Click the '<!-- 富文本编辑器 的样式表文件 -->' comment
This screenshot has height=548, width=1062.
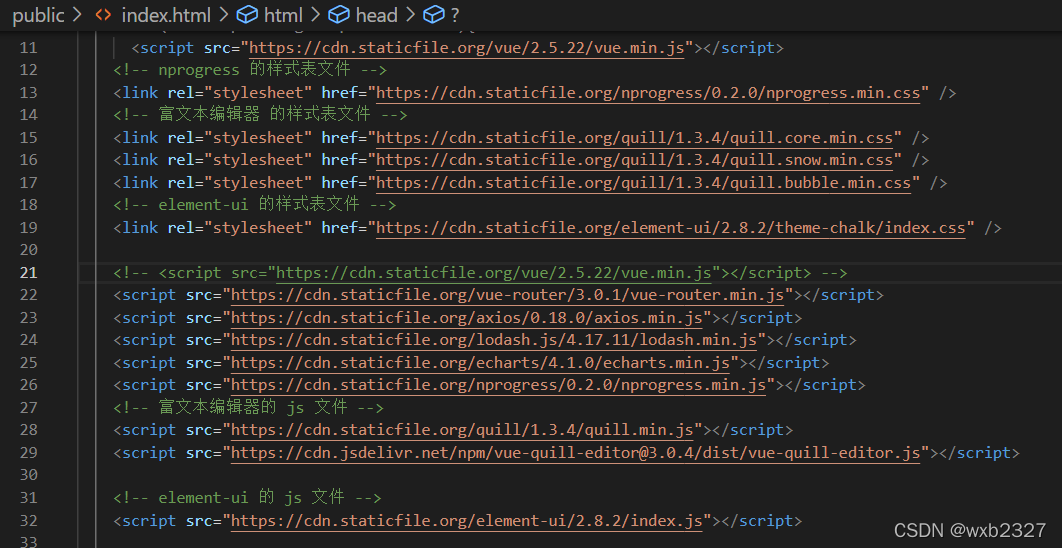click(261, 114)
